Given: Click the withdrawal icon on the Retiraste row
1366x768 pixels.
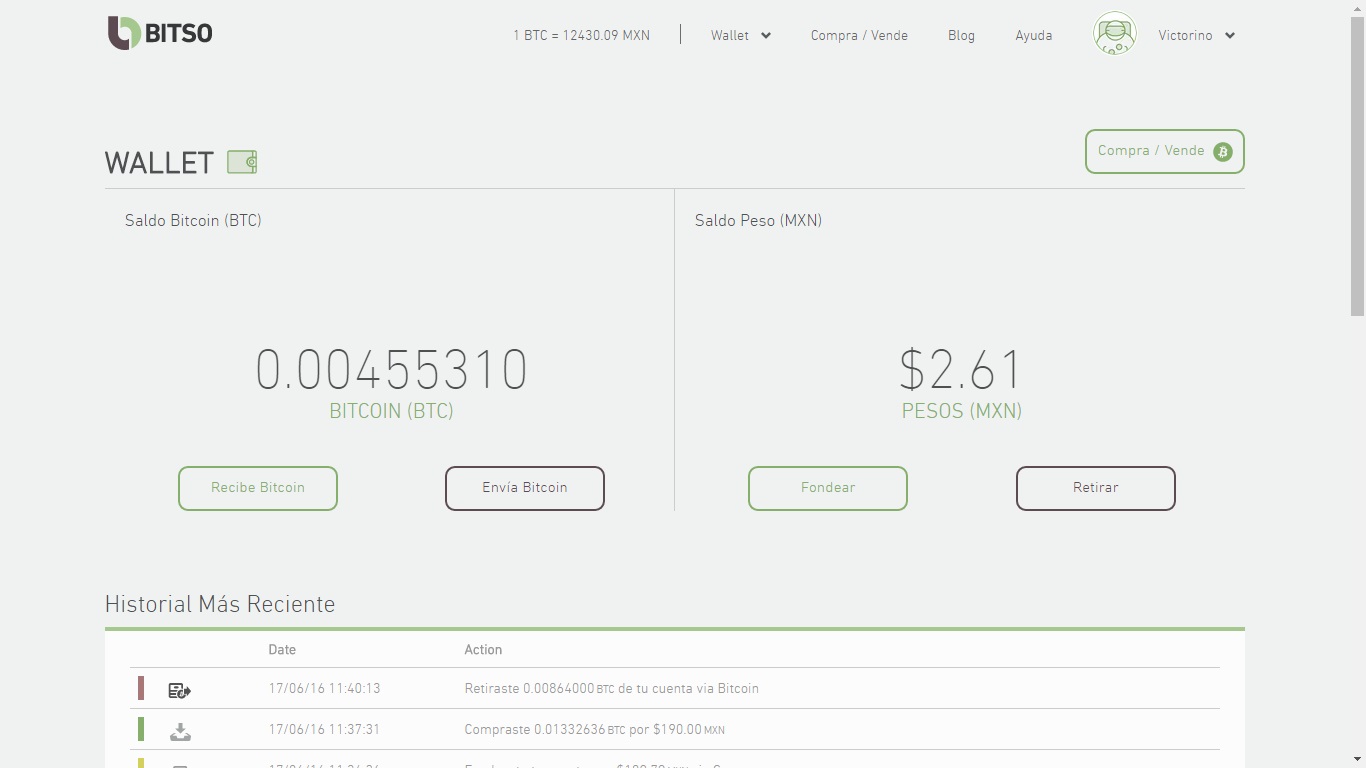Looking at the screenshot, I should tap(179, 689).
